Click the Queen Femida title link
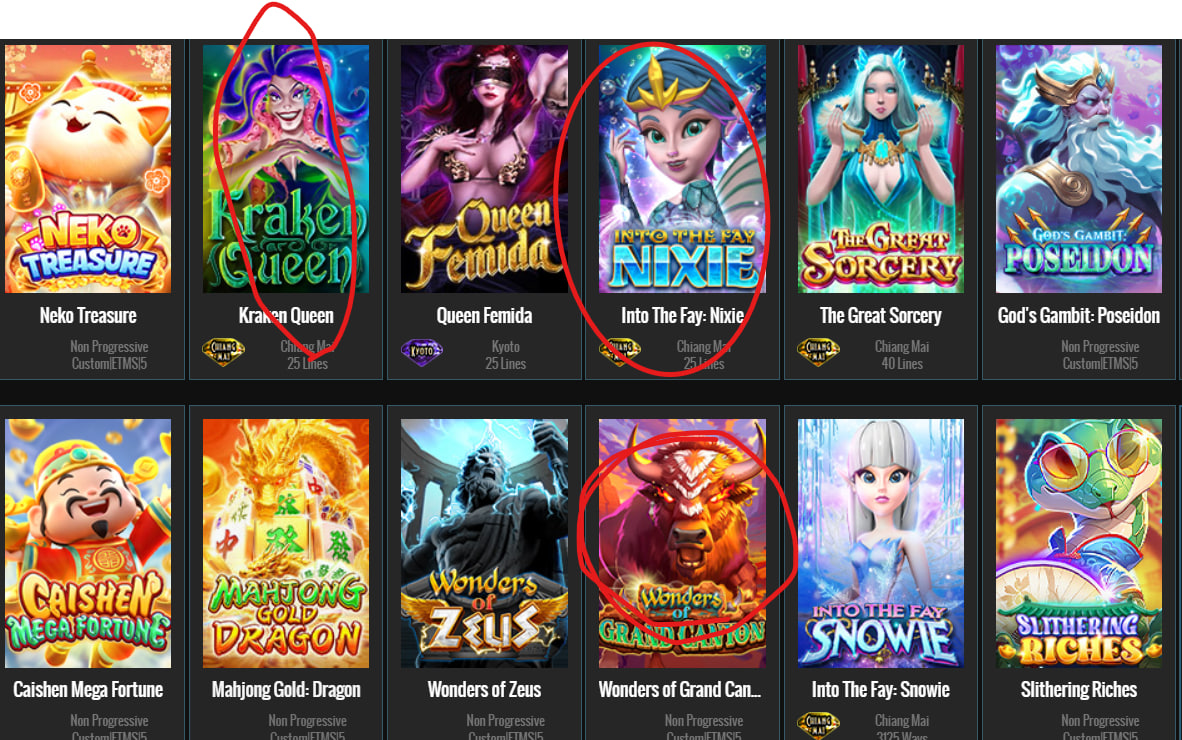Image resolution: width=1182 pixels, height=740 pixels. click(x=484, y=316)
